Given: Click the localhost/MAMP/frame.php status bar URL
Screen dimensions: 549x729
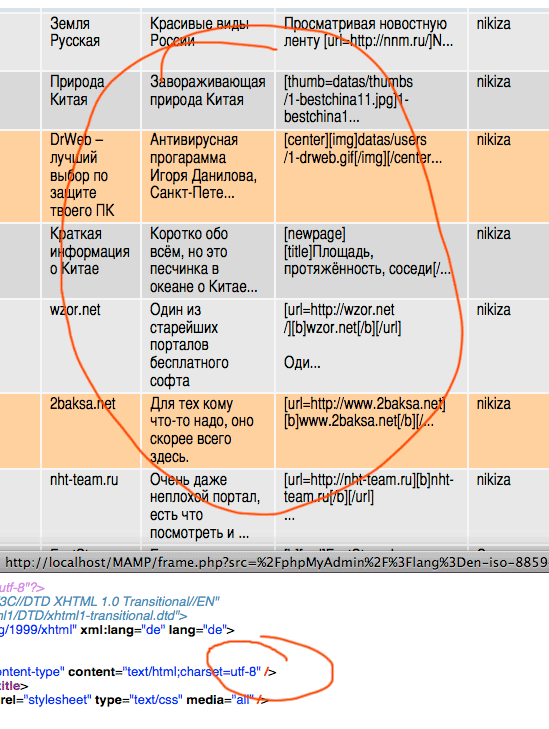Looking at the screenshot, I should pyautogui.click(x=277, y=563).
